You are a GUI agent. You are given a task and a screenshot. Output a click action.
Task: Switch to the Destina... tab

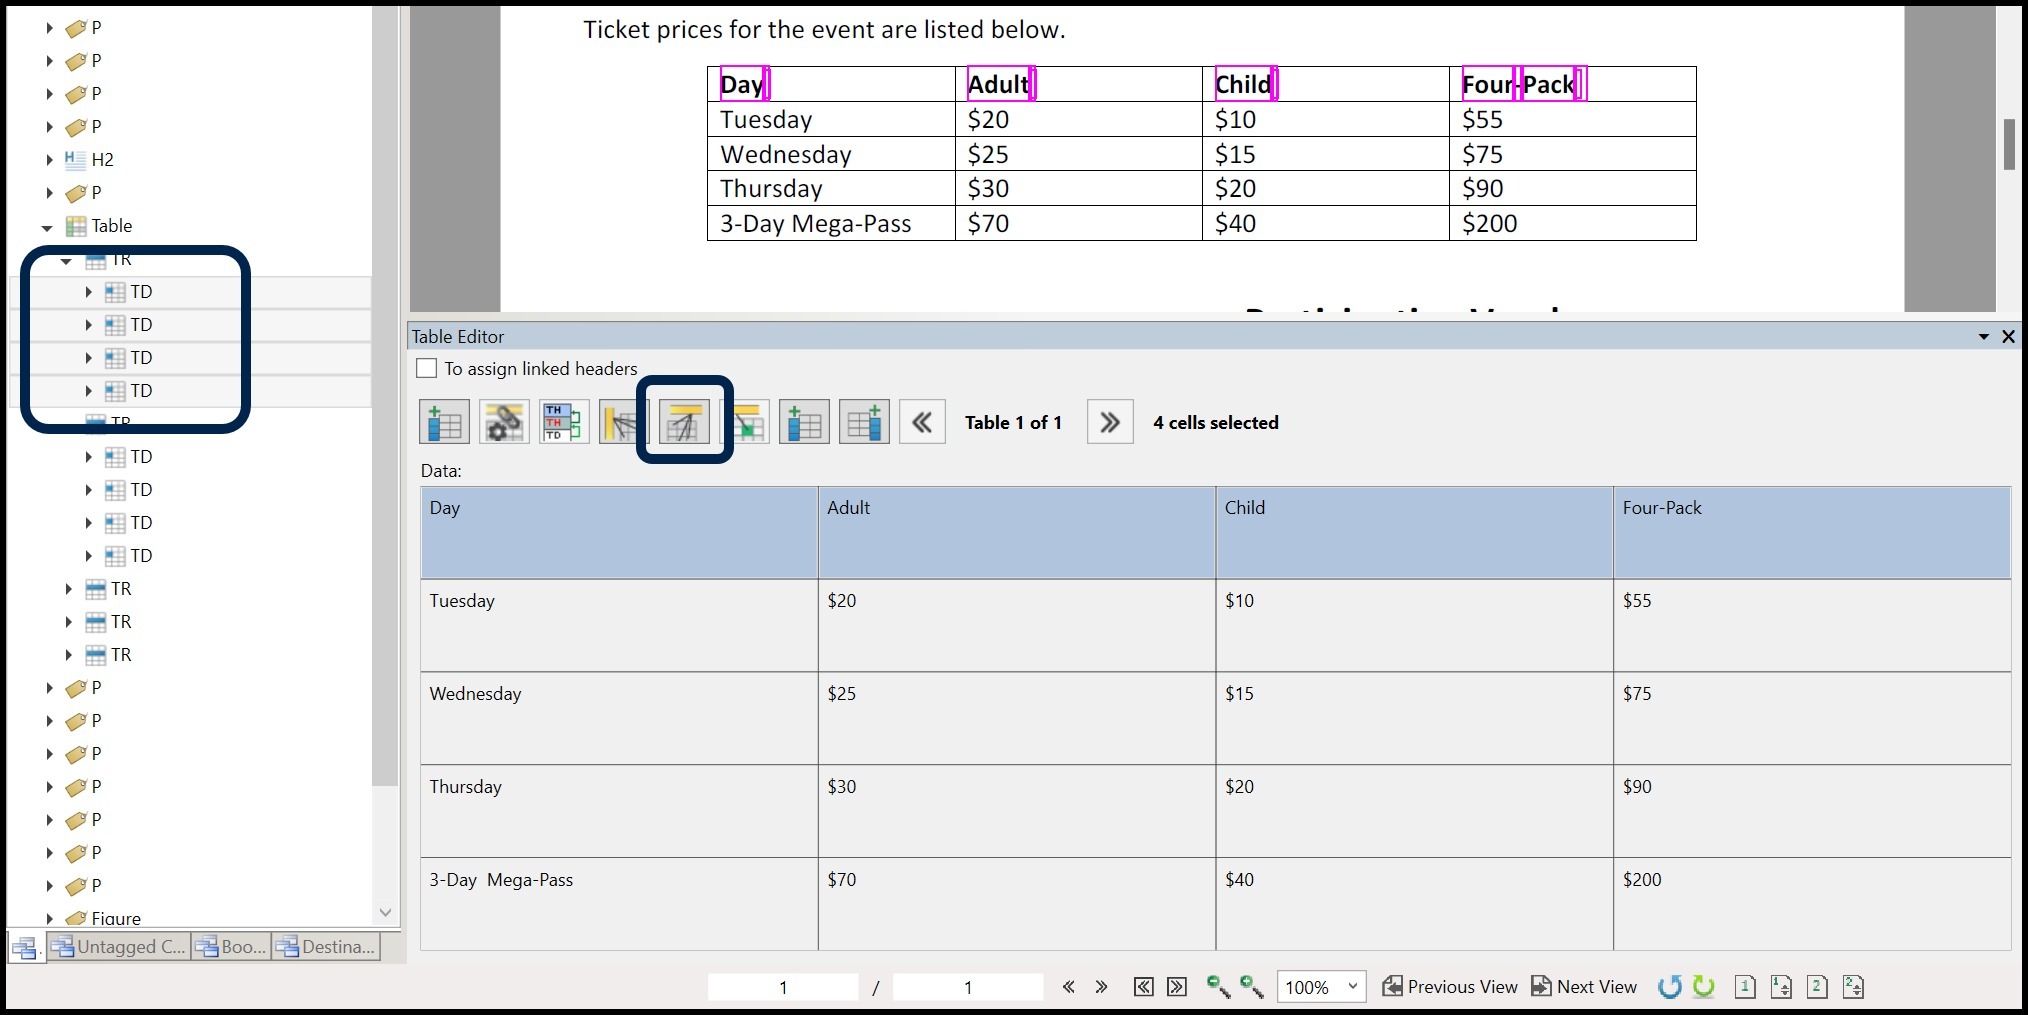326,946
